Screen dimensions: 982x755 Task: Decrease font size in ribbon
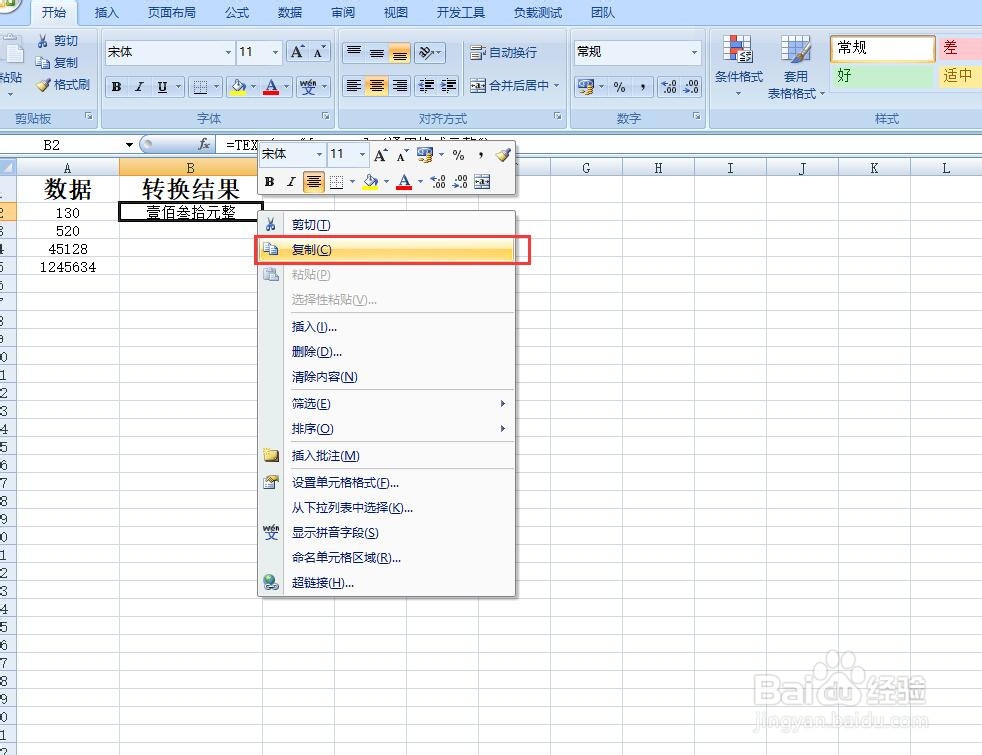coord(319,52)
